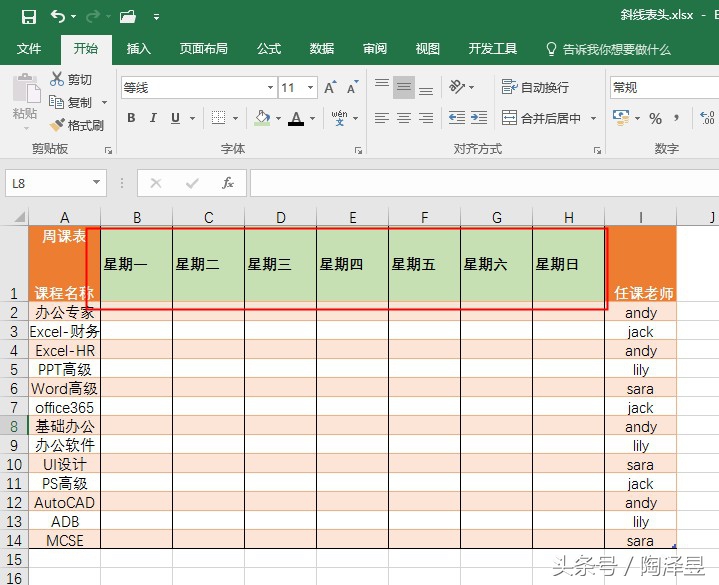This screenshot has width=719, height=585.
Task: Click Merge and Center (合并后居中)
Action: (541, 118)
